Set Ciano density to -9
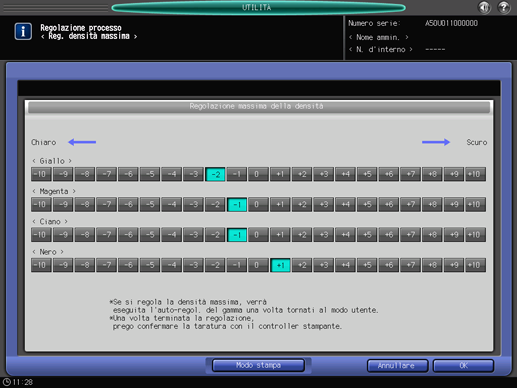This screenshot has width=517, height=388. 63,235
